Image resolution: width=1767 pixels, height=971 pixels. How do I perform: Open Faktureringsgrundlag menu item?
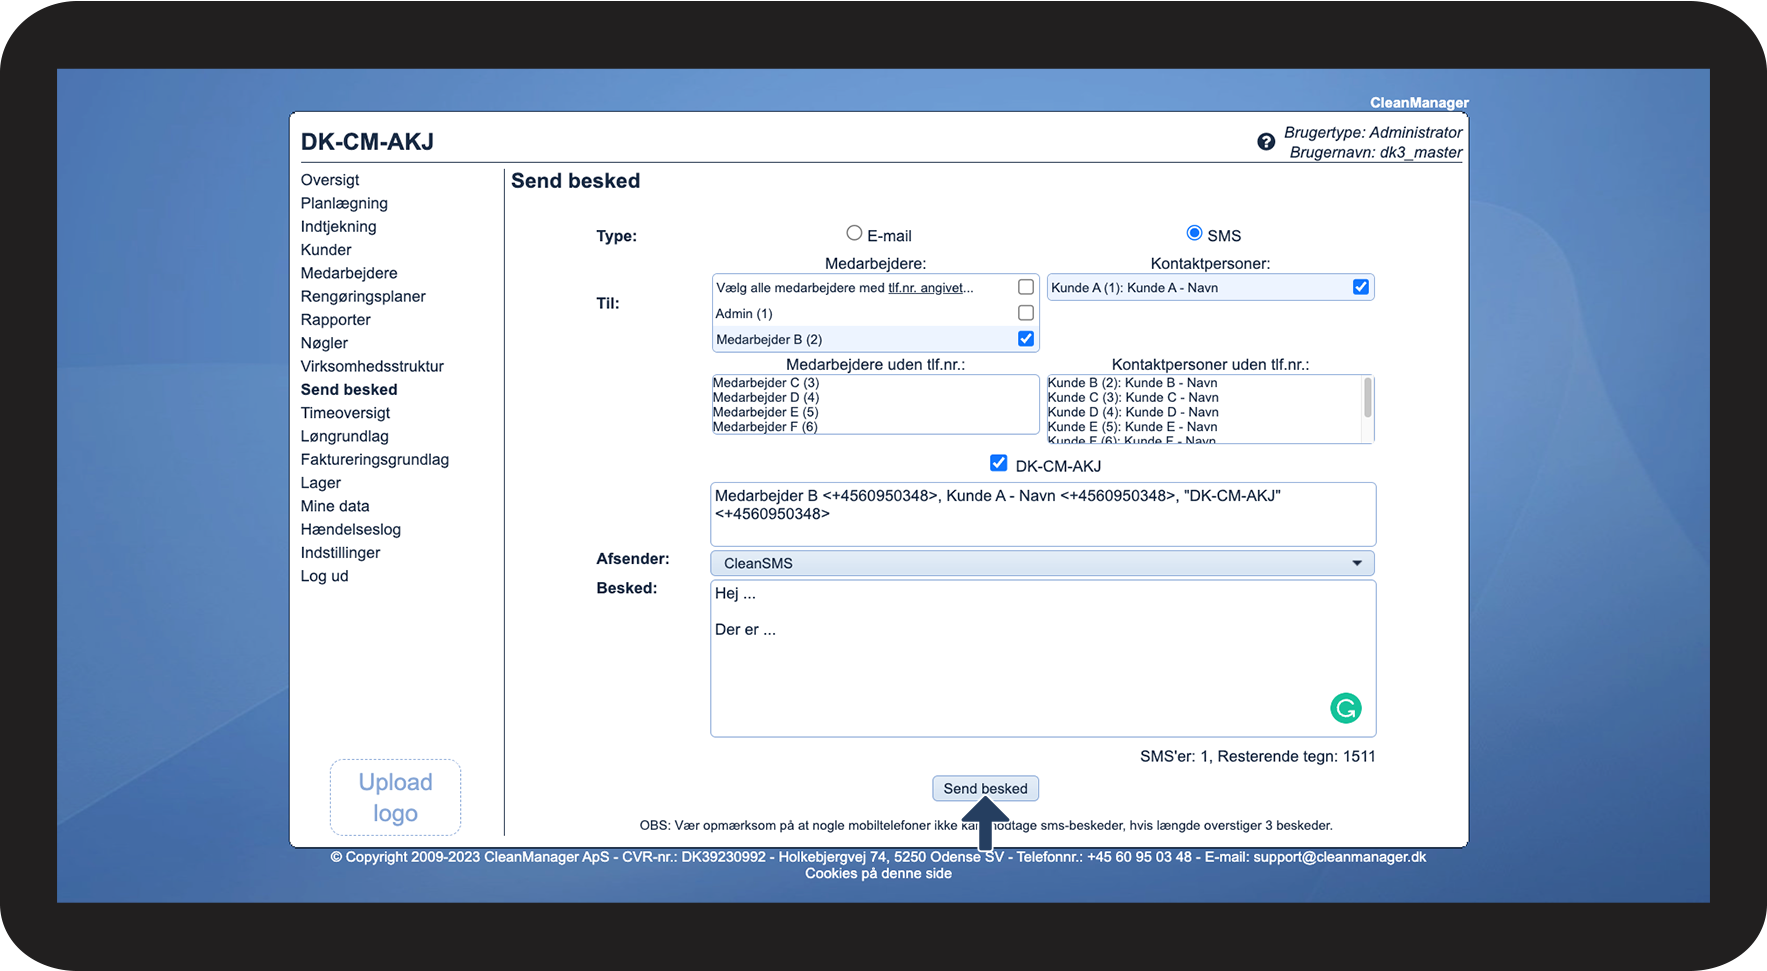(375, 459)
